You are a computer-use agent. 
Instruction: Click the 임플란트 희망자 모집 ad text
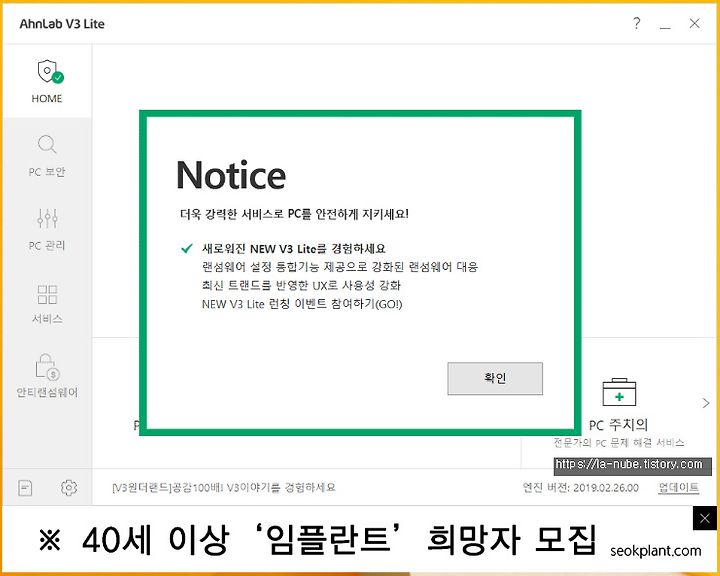click(x=318, y=539)
